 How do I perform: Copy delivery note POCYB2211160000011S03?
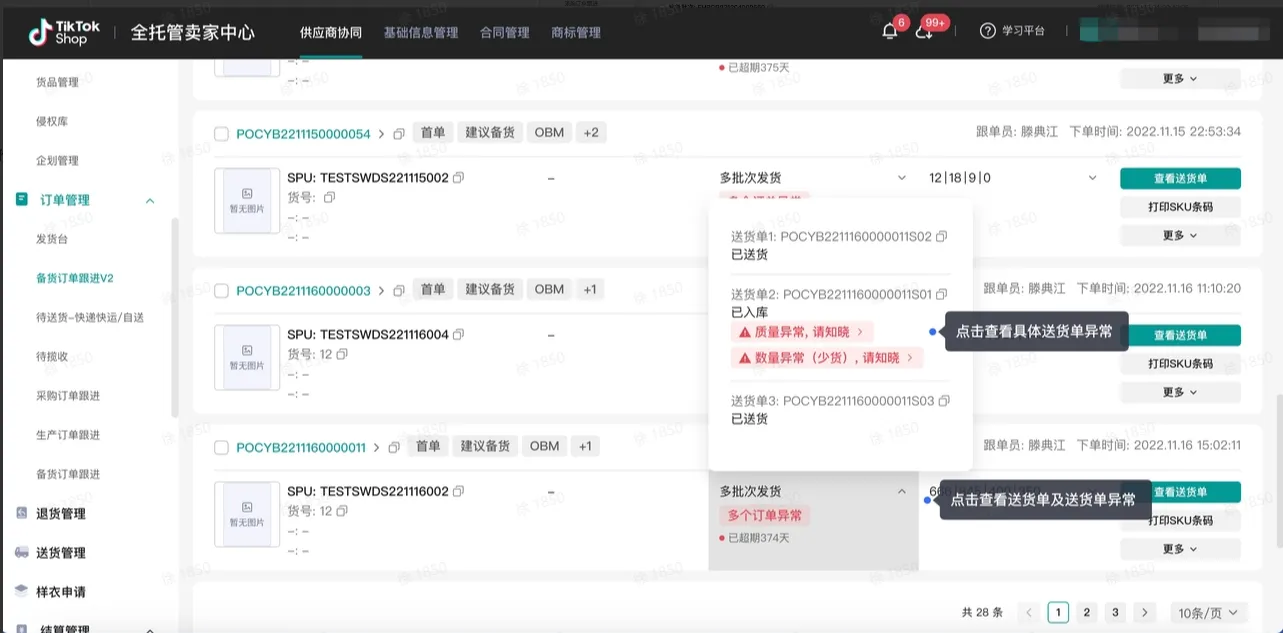pos(943,401)
